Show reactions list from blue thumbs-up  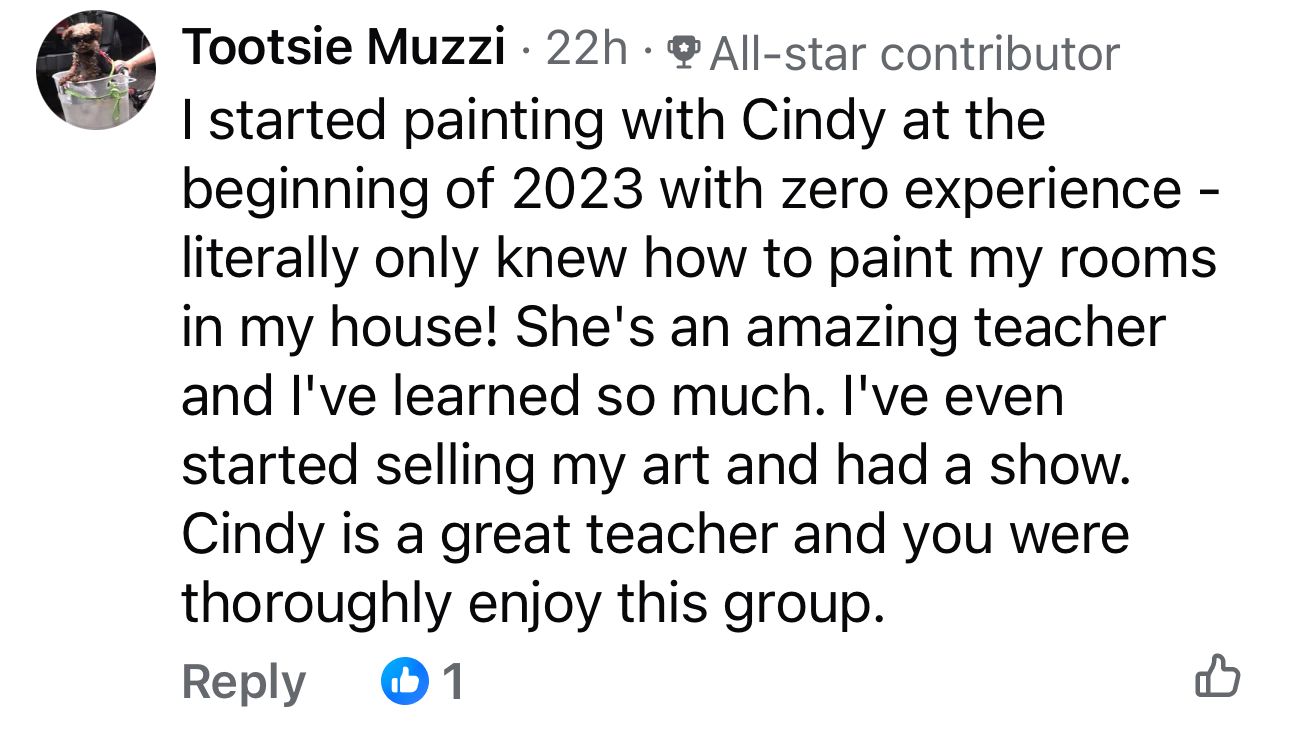point(404,682)
